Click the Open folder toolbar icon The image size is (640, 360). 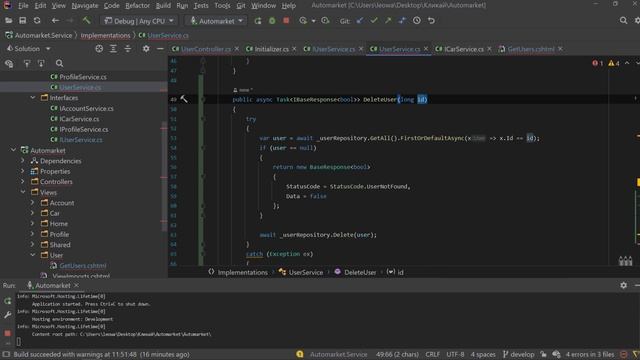pos(8,20)
